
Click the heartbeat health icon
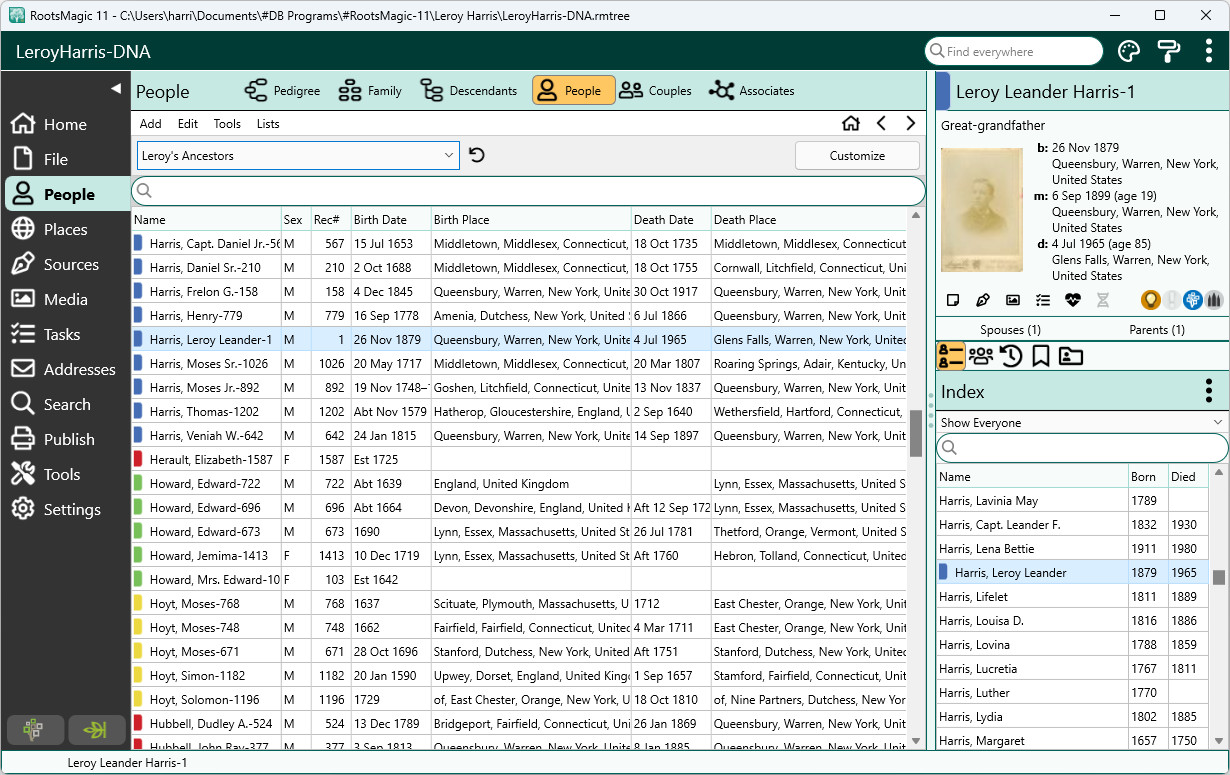[1073, 300]
